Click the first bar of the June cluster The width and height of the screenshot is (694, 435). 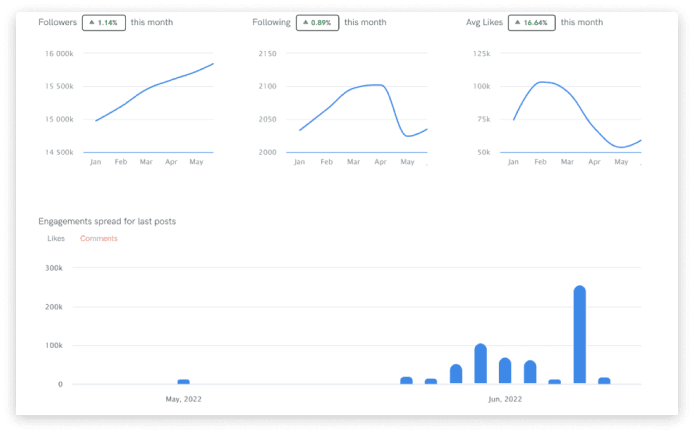(x=406, y=380)
